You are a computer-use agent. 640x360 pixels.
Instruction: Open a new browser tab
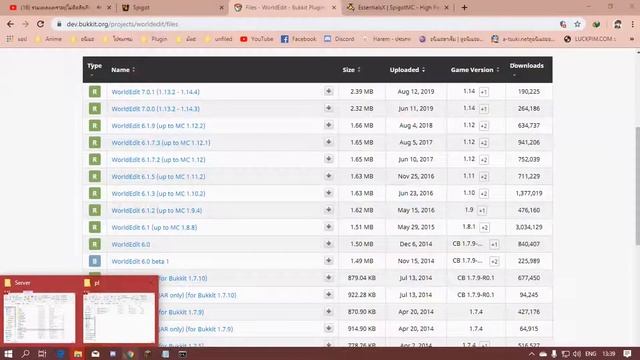[x=464, y=7]
